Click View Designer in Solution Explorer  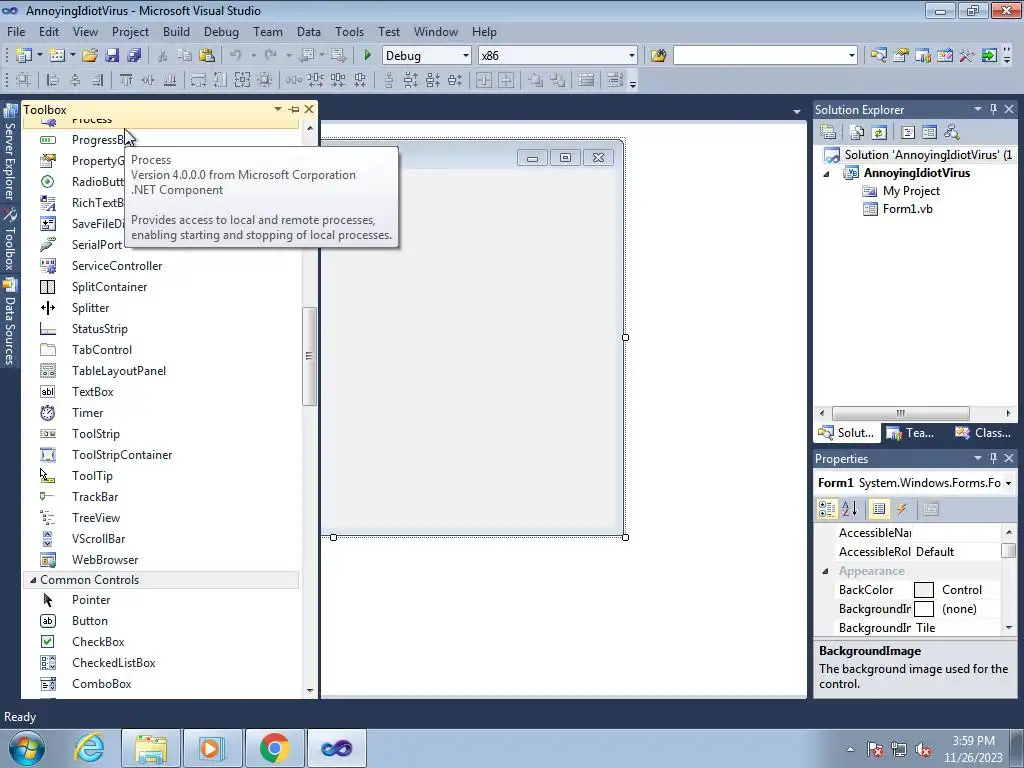tap(929, 132)
